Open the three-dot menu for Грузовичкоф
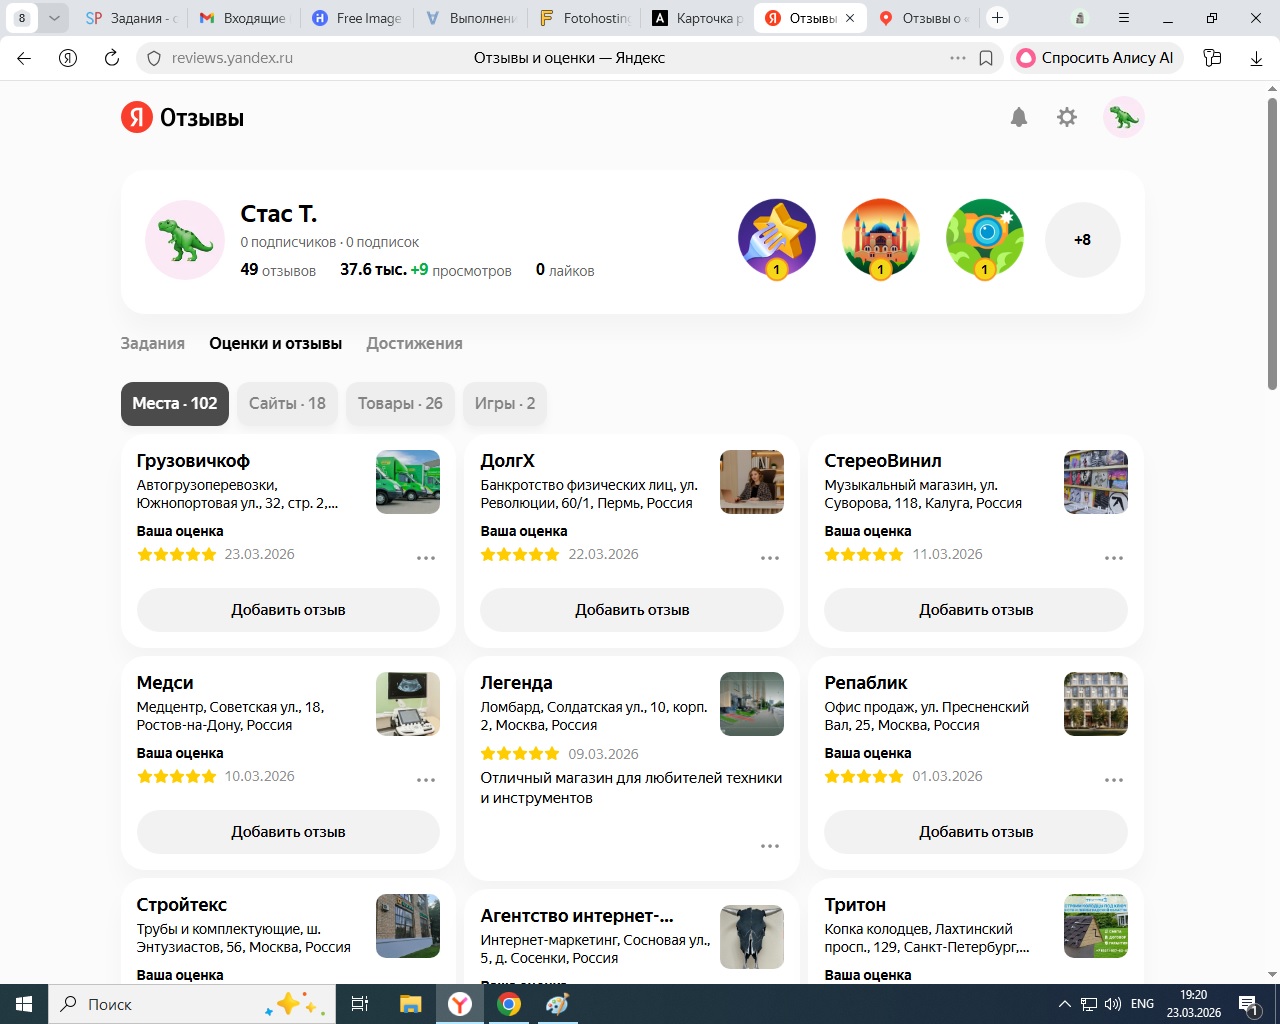This screenshot has width=1280, height=1024. 426,558
